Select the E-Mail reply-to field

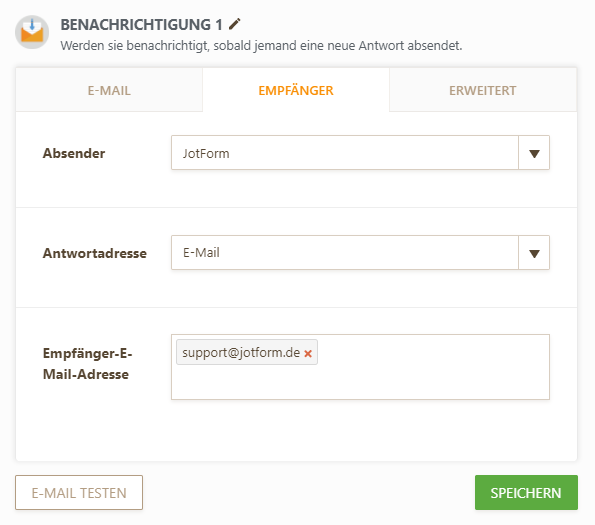point(345,253)
